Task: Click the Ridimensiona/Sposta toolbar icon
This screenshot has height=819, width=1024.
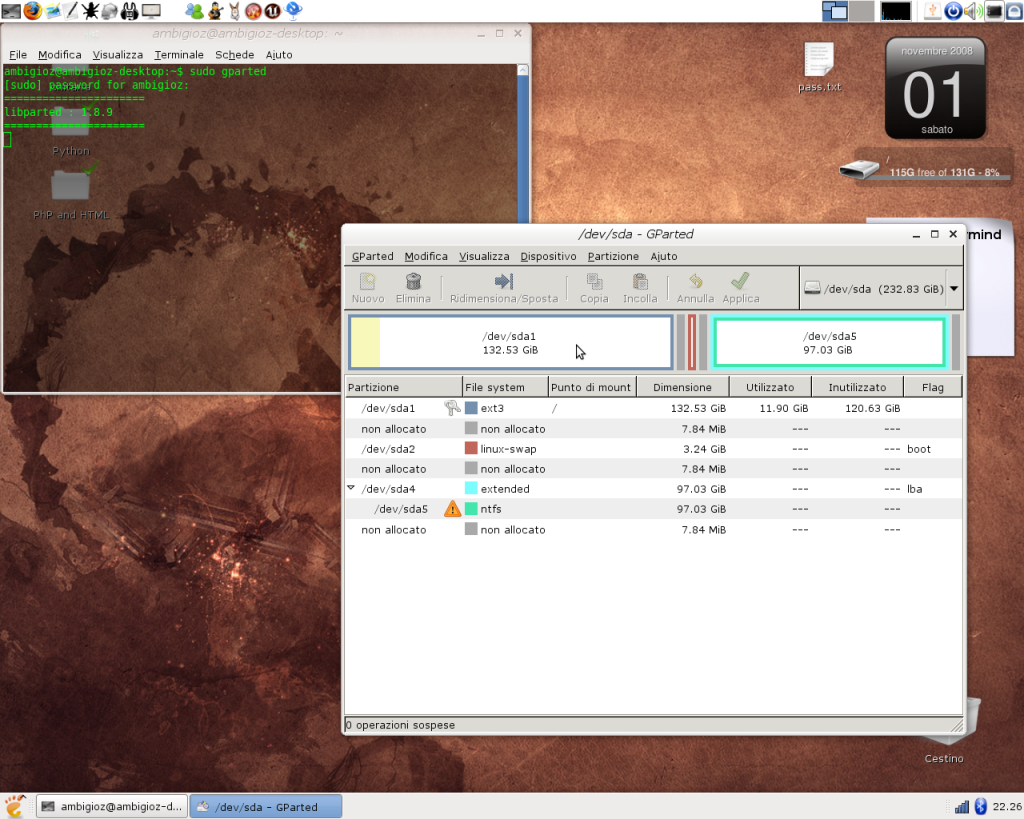Action: (x=504, y=283)
